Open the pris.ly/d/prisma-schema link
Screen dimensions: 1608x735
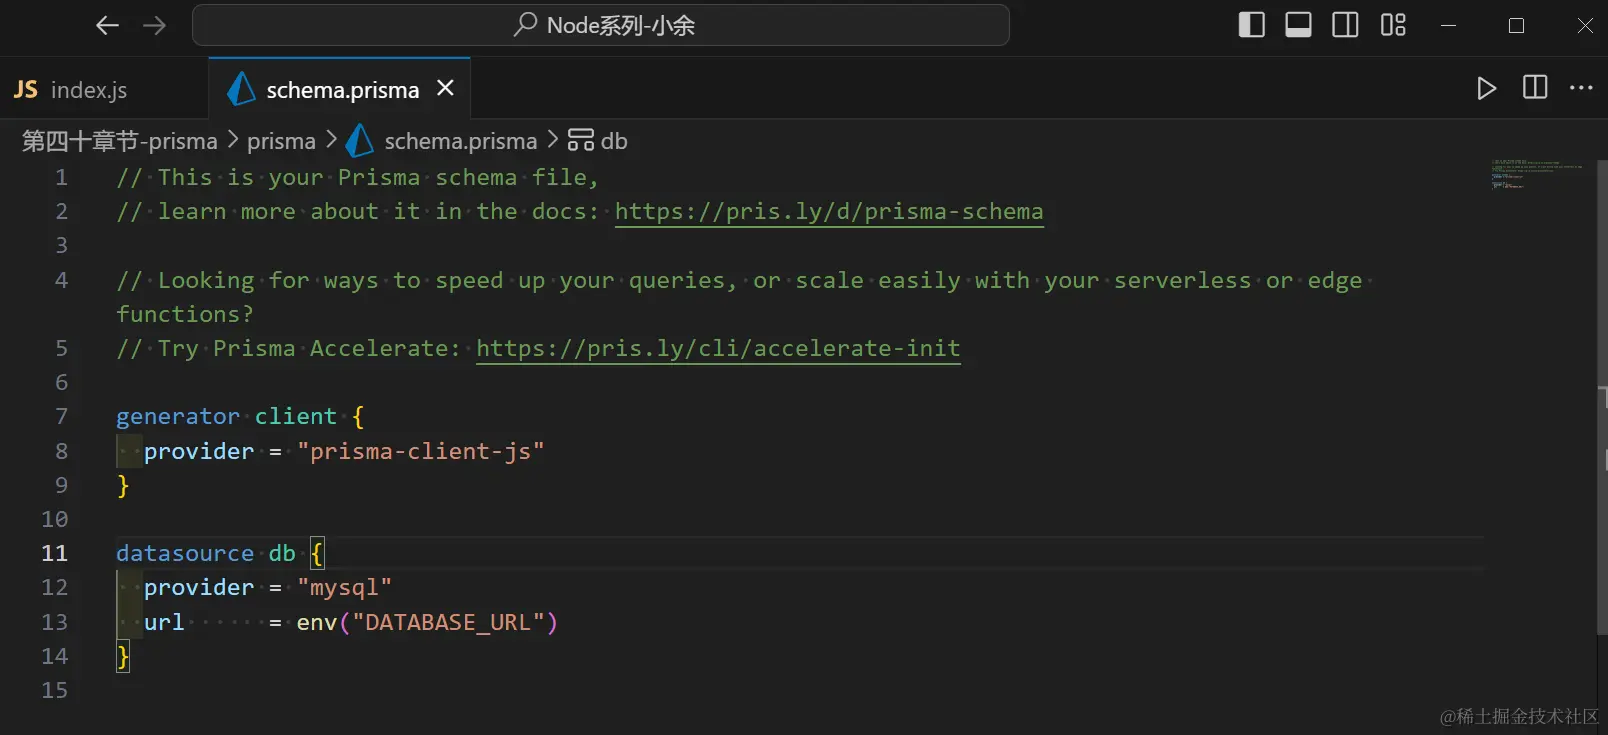tap(829, 212)
